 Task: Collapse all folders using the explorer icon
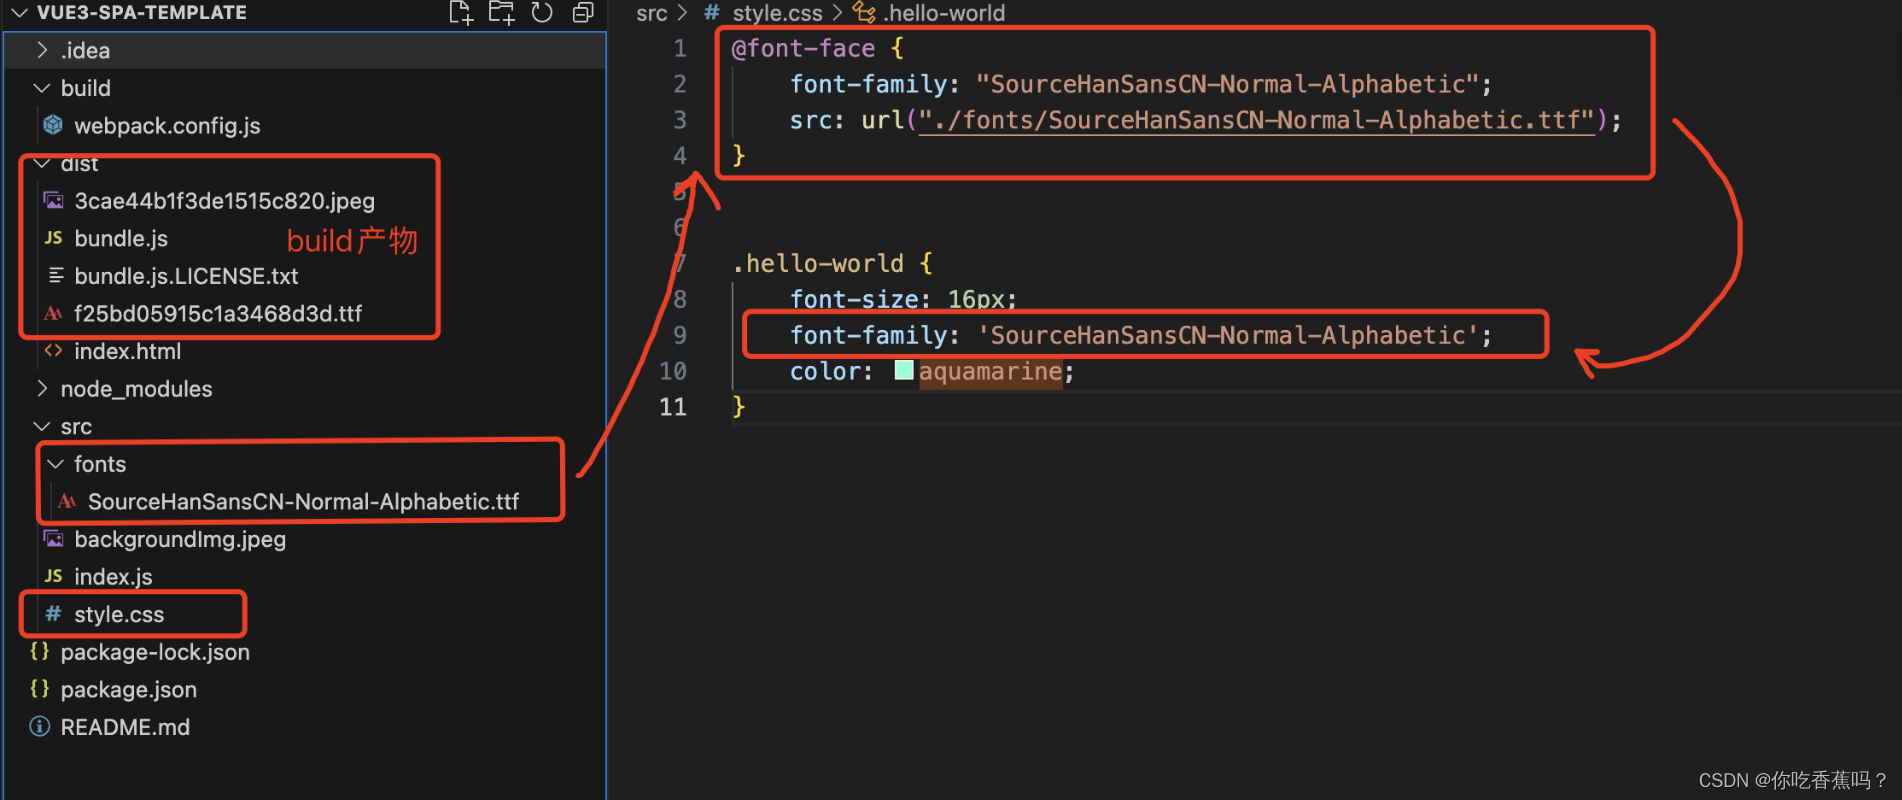[583, 13]
